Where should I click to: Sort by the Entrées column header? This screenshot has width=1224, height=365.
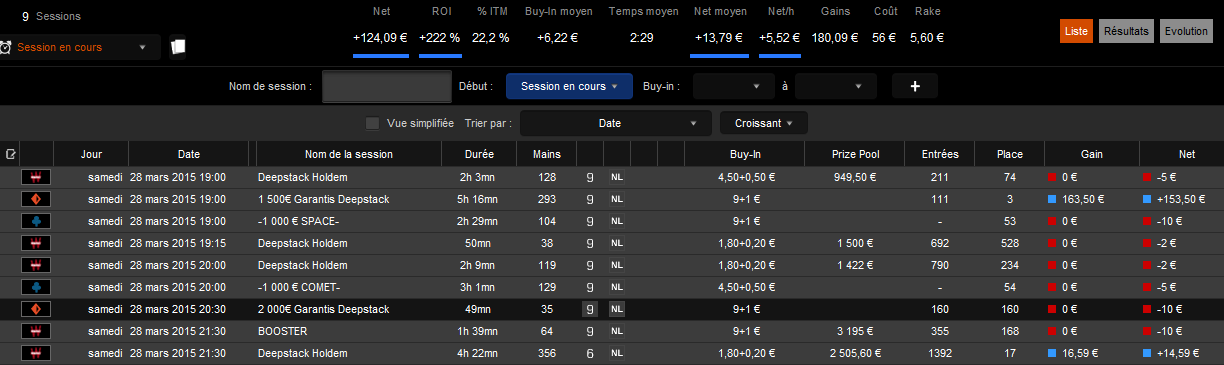coord(940,154)
